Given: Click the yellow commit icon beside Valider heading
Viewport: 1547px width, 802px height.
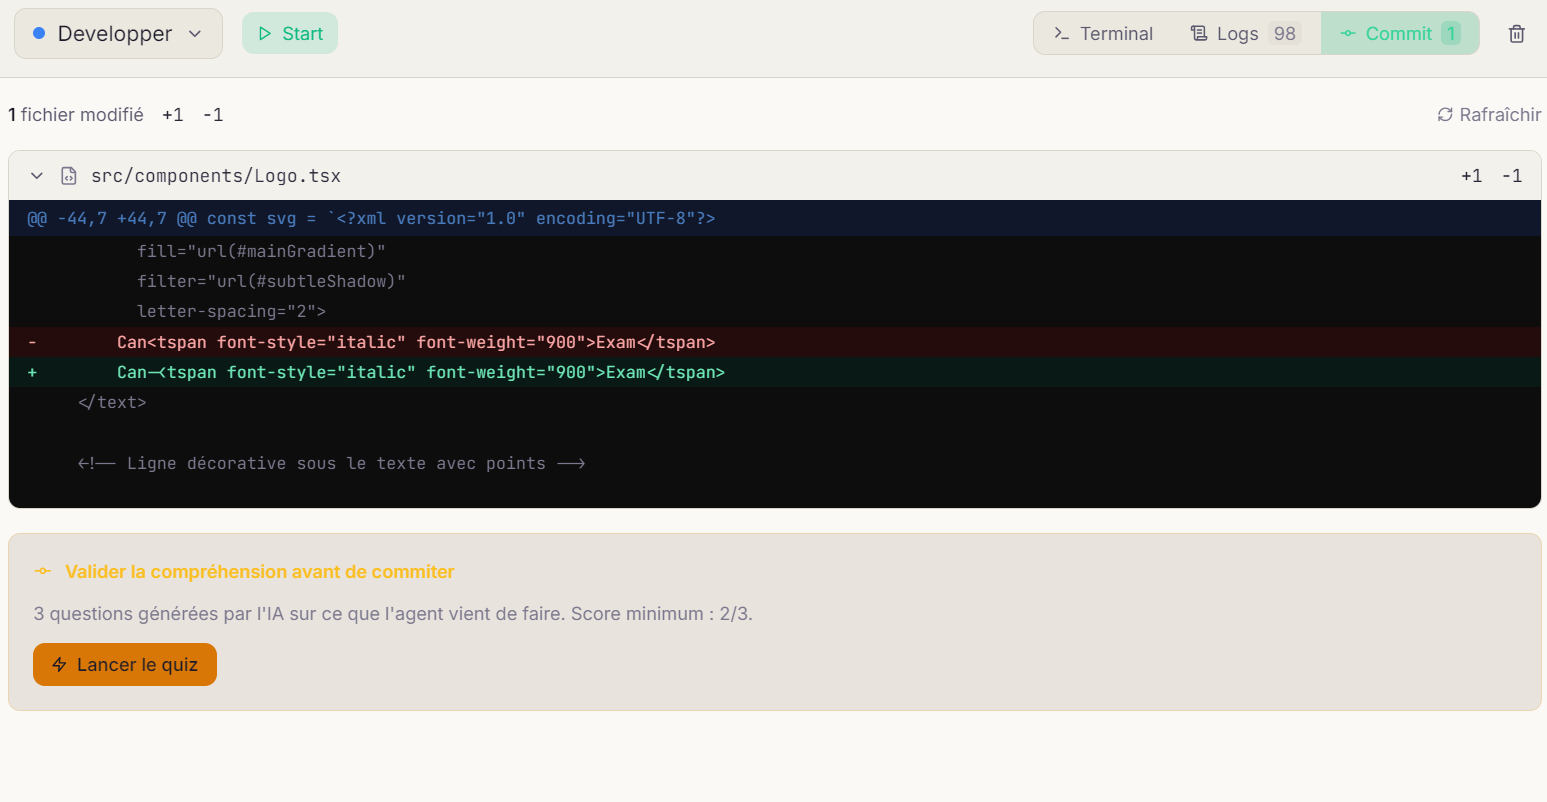Looking at the screenshot, I should click(43, 572).
